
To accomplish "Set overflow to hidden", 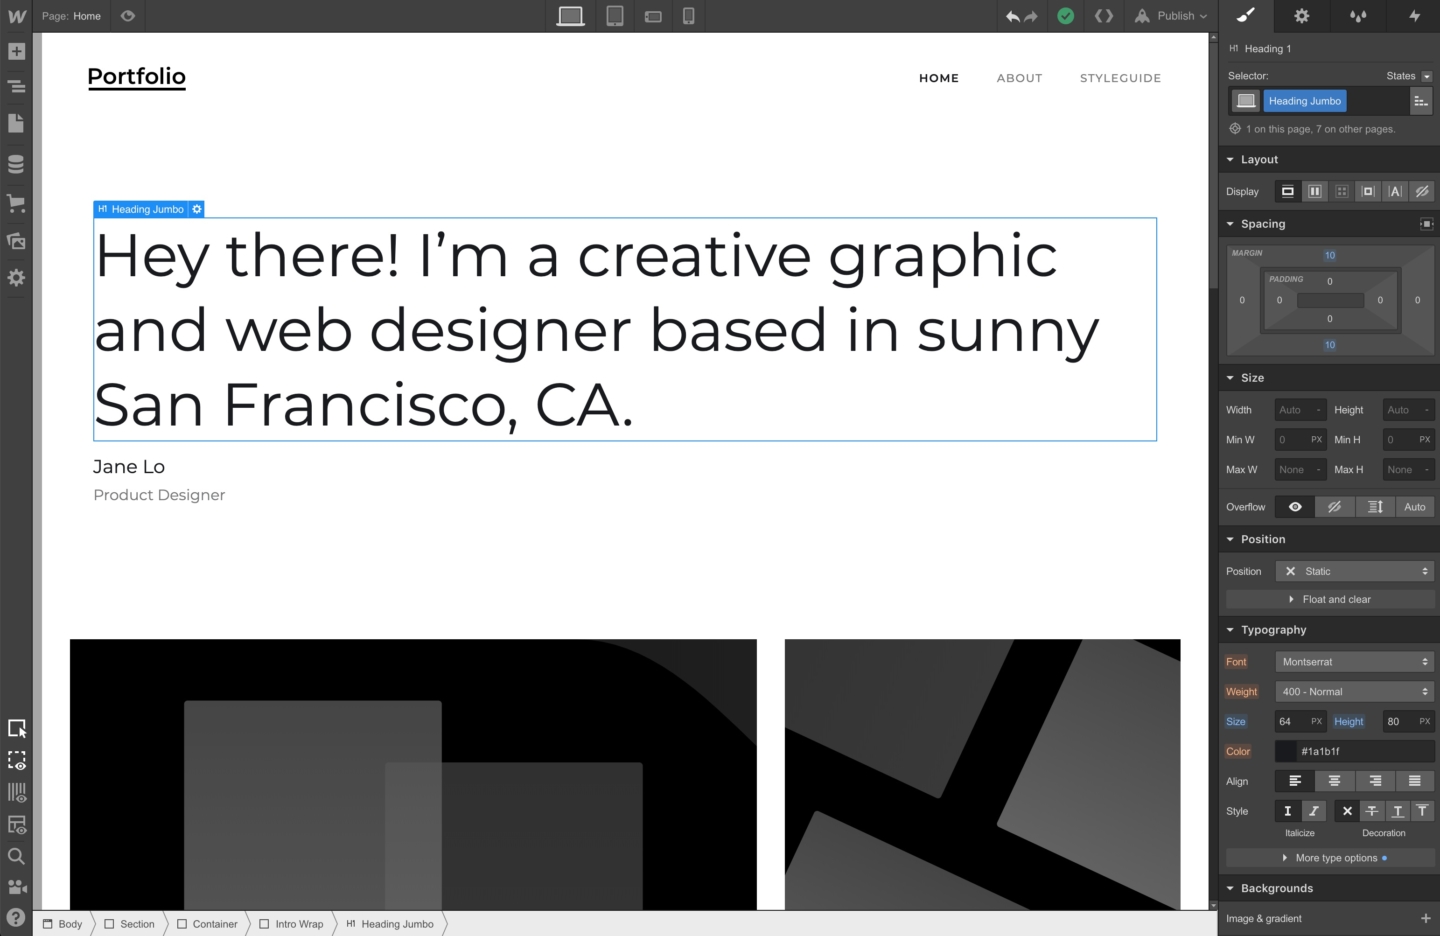I will (1335, 507).
